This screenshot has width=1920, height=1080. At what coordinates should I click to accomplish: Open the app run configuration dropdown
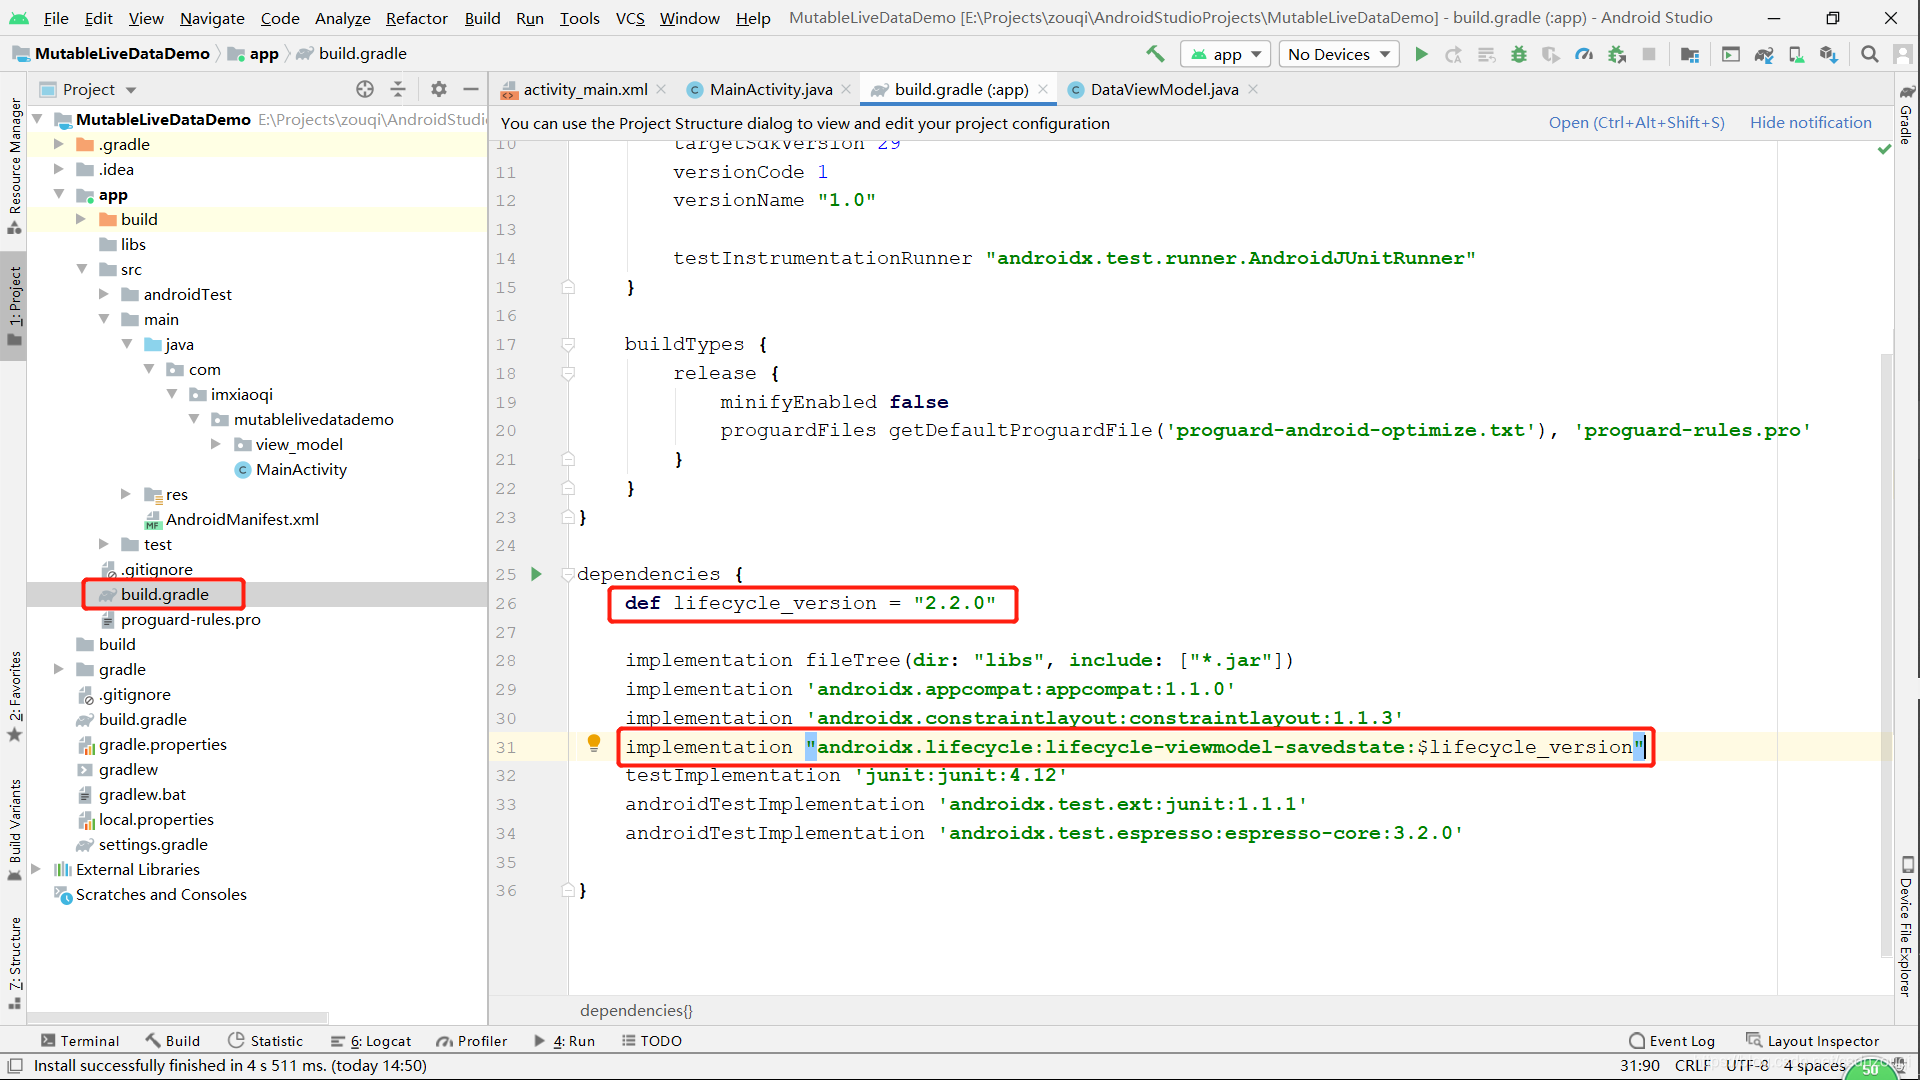(1224, 54)
